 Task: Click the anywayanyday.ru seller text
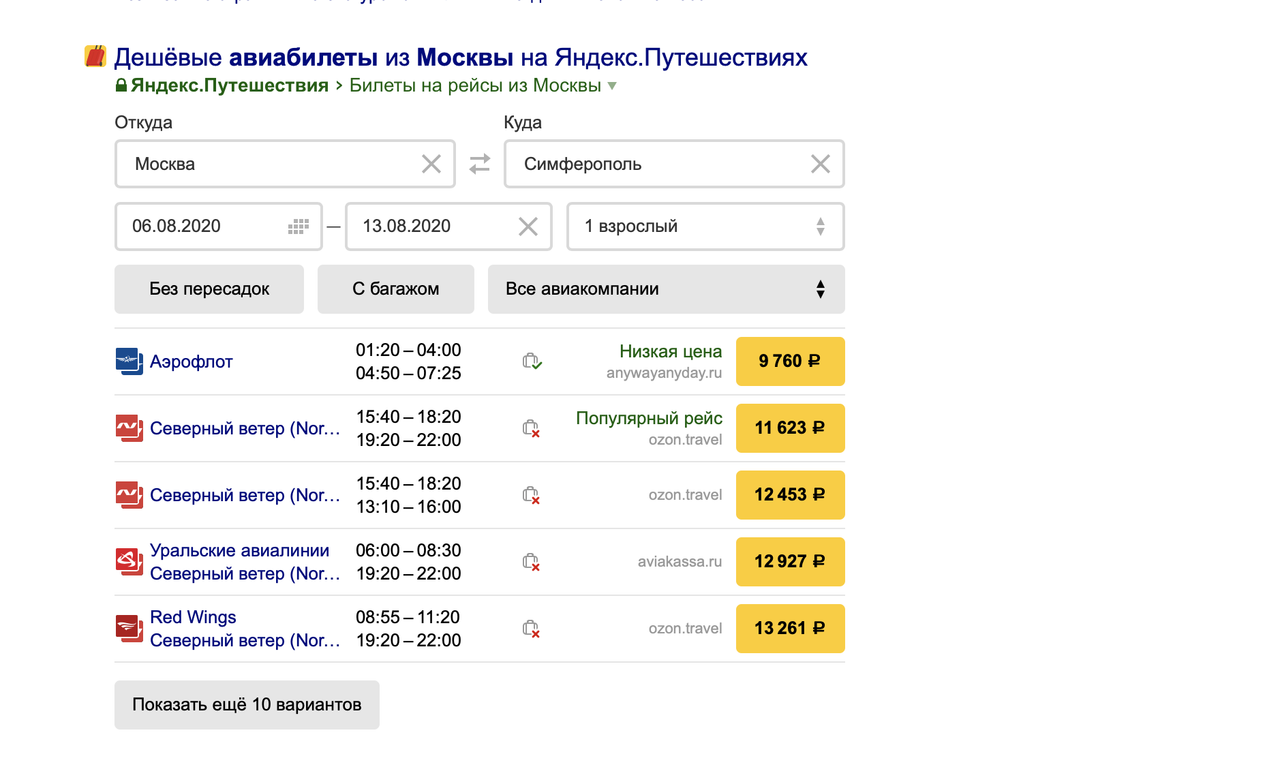[664, 373]
